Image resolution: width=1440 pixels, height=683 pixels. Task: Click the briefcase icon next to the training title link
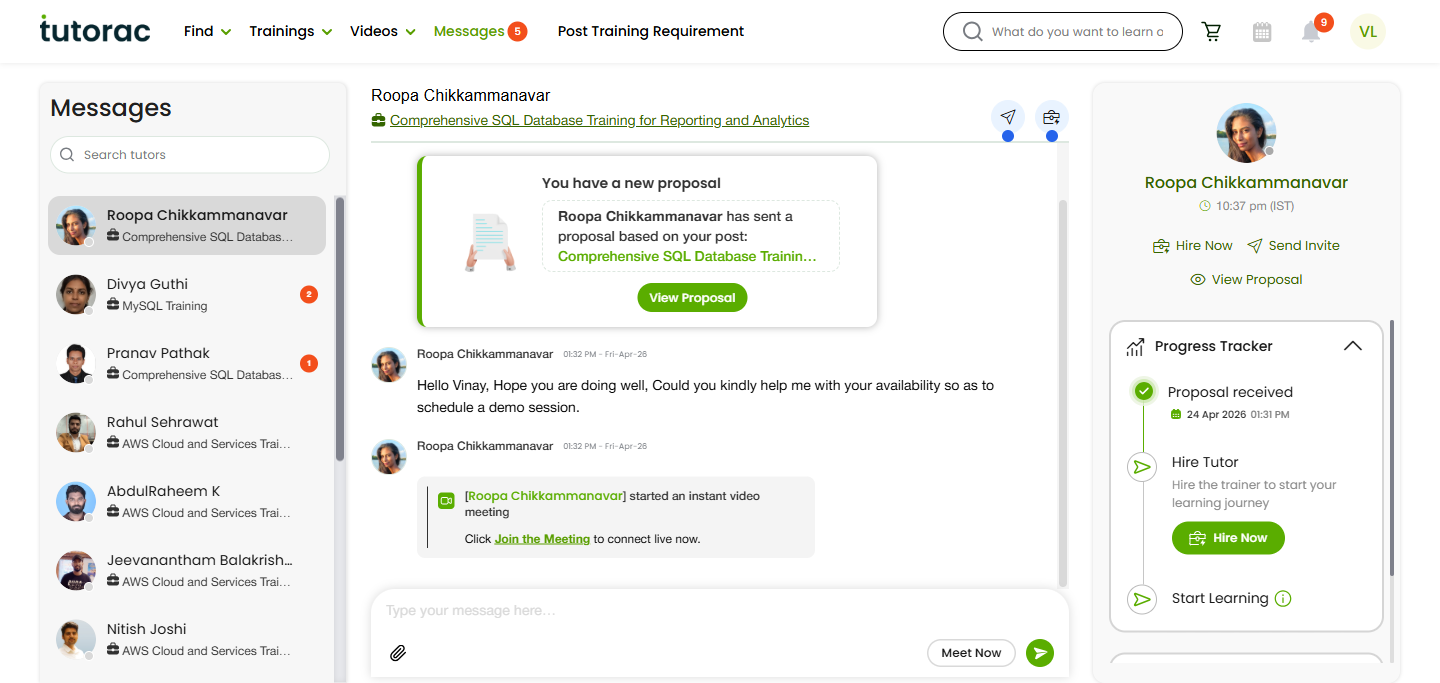coord(378,120)
